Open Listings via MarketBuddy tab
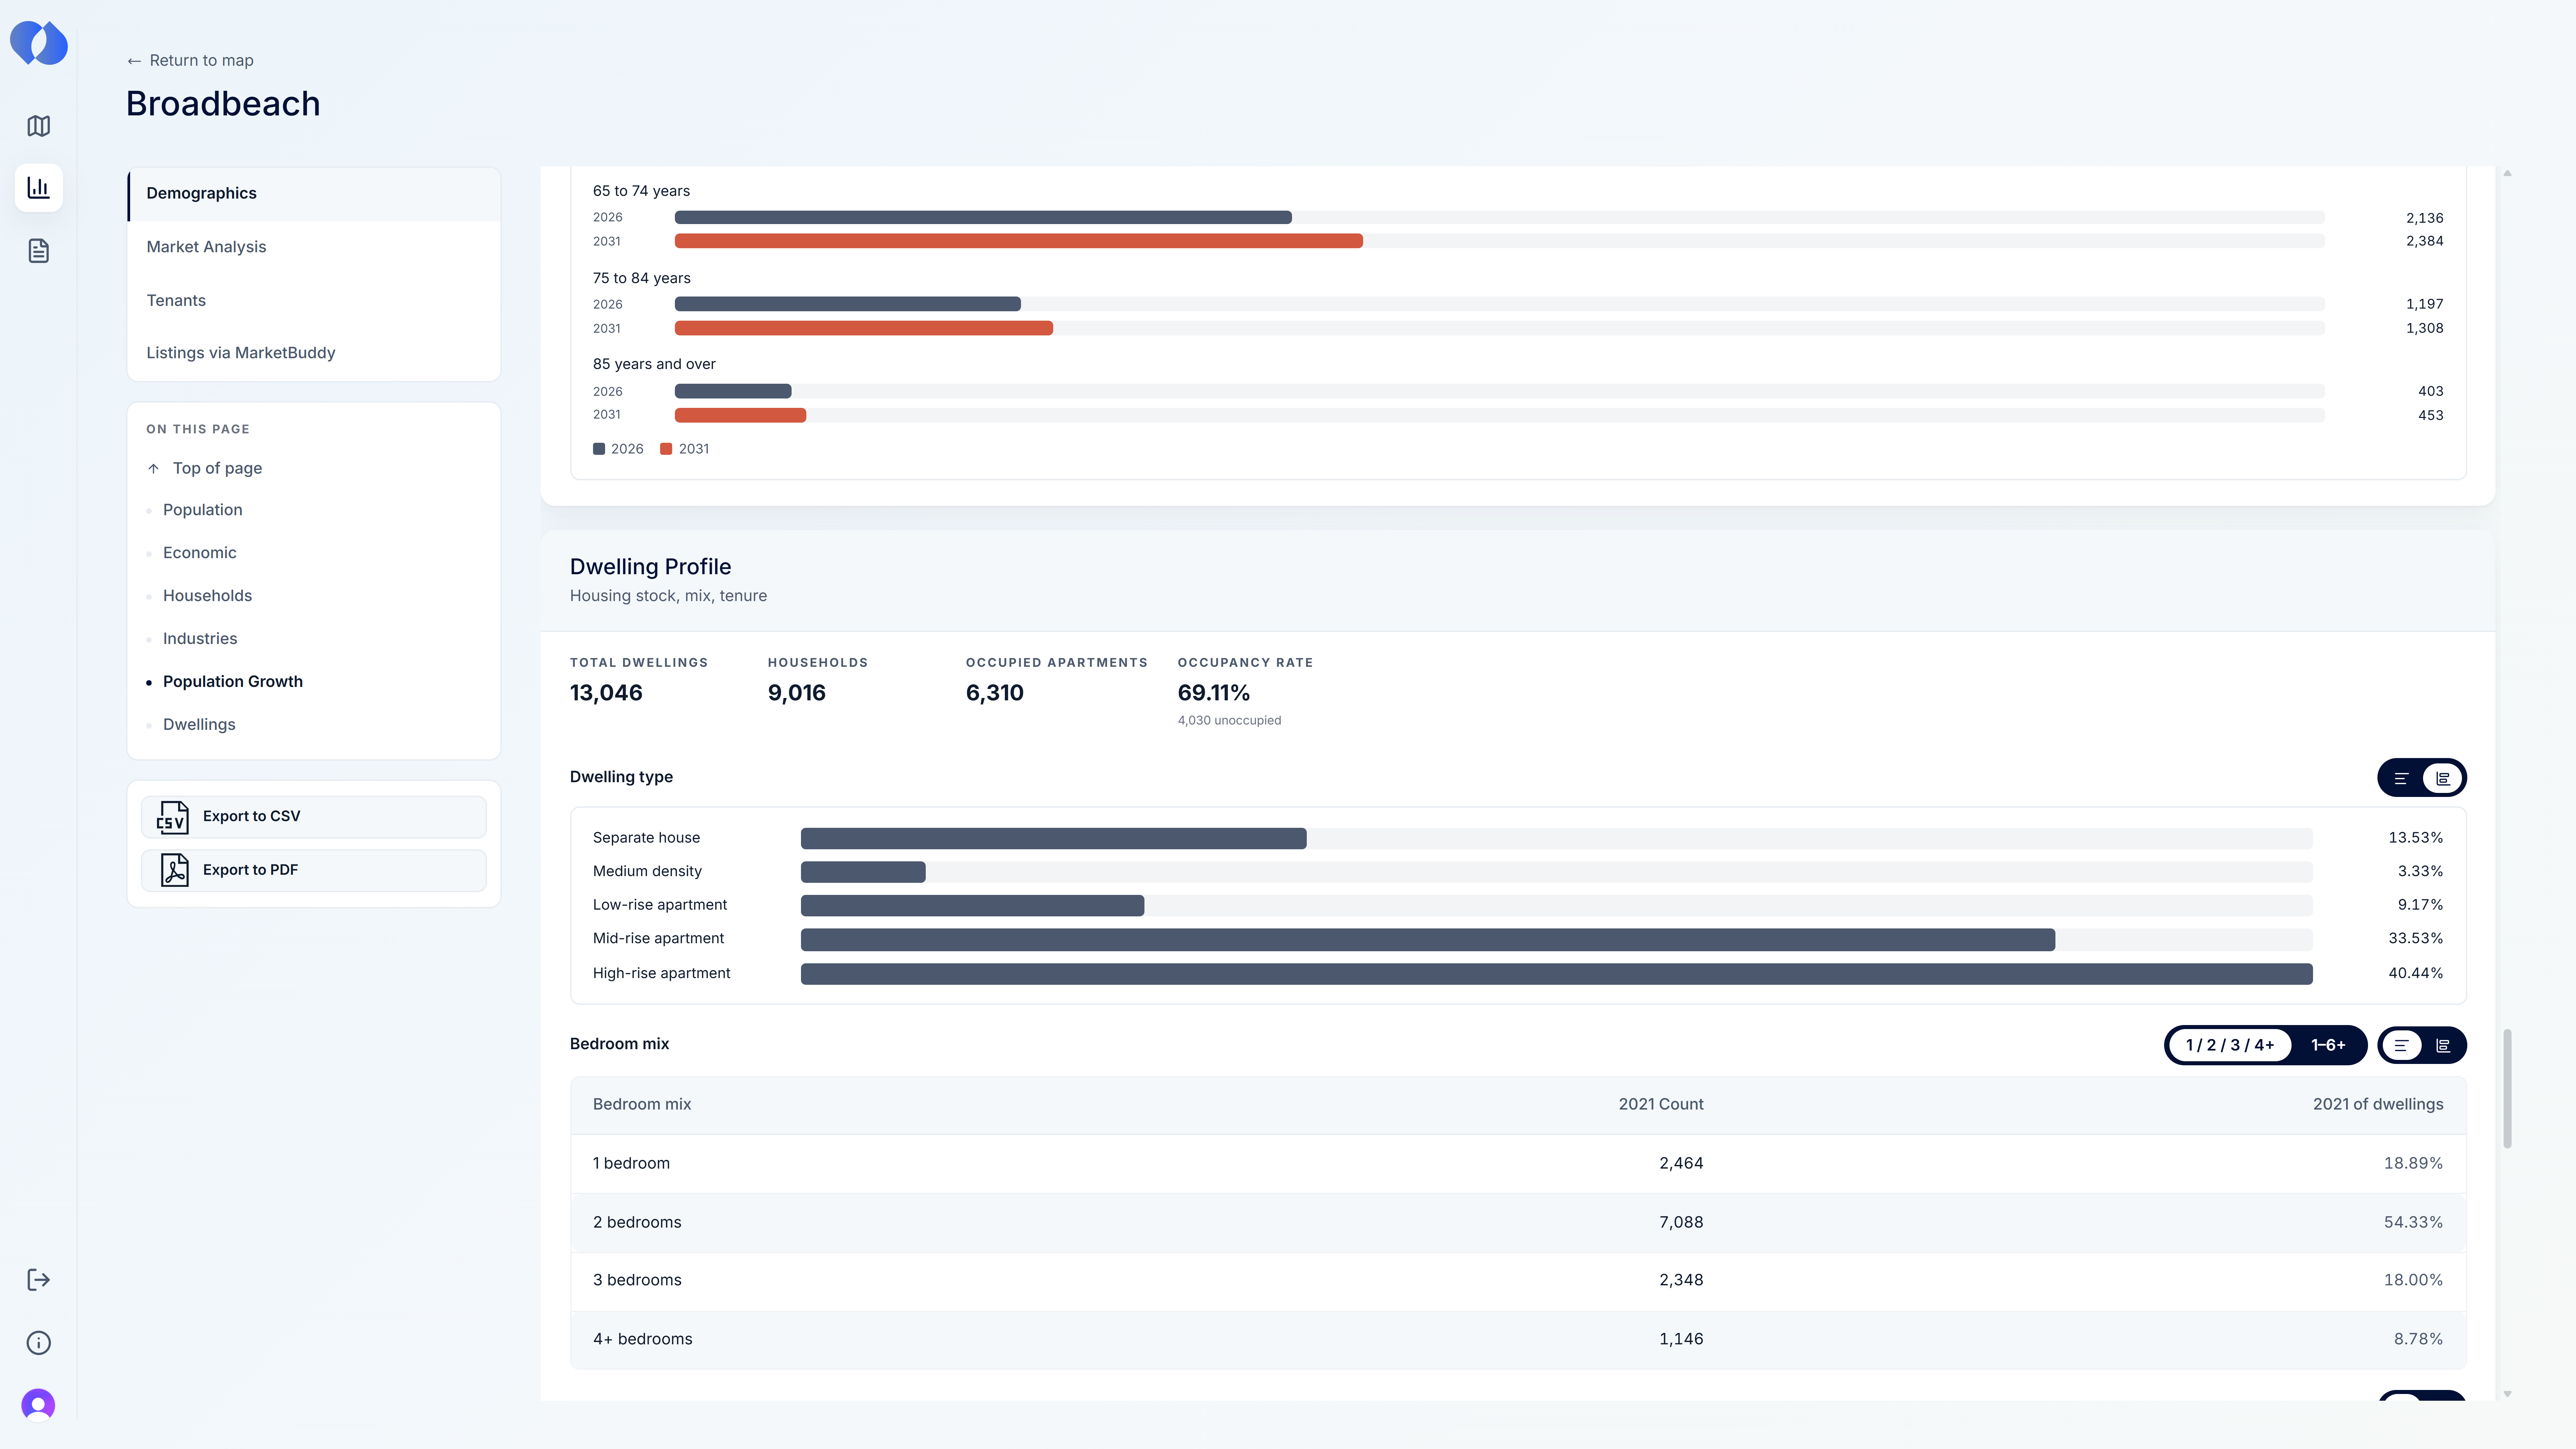2576x1449 pixels. click(314, 353)
